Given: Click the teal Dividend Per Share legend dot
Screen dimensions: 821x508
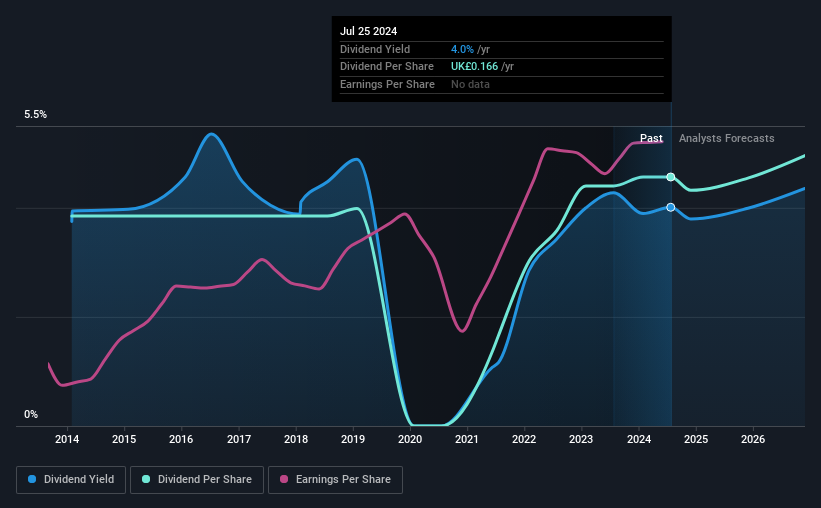Looking at the screenshot, I should (x=146, y=479).
